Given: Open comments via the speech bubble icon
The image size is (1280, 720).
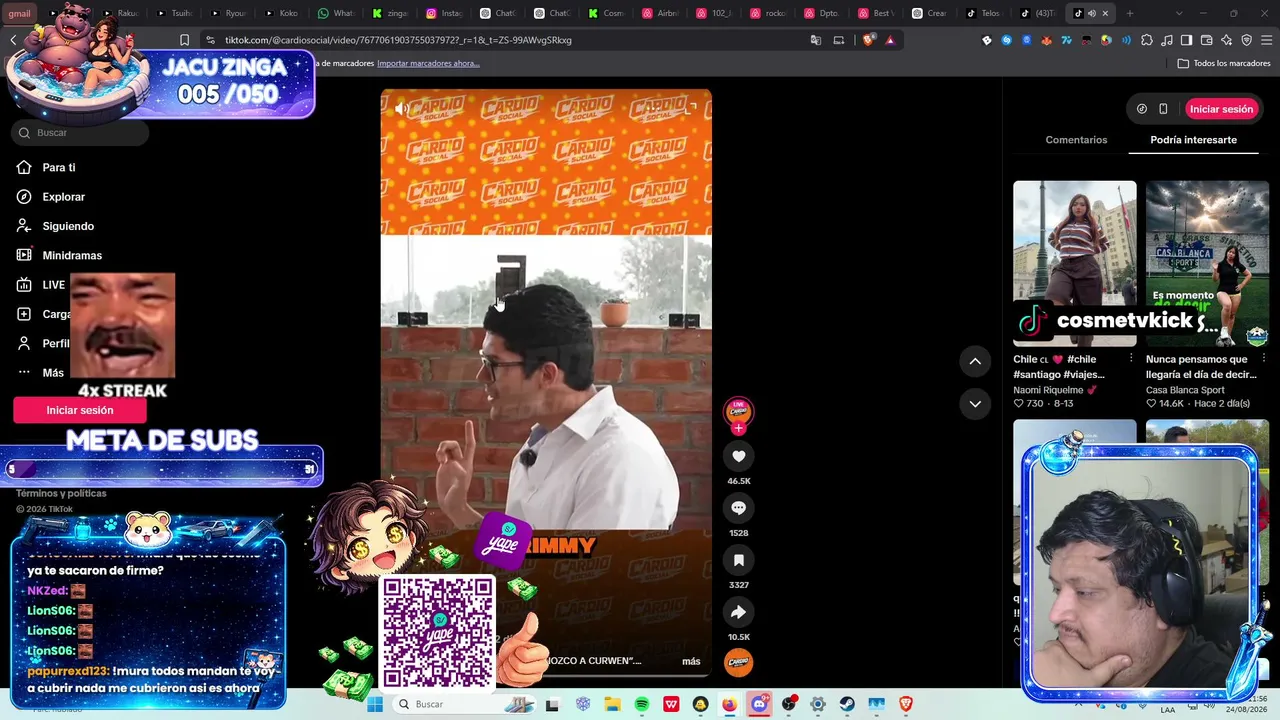Looking at the screenshot, I should [738, 508].
